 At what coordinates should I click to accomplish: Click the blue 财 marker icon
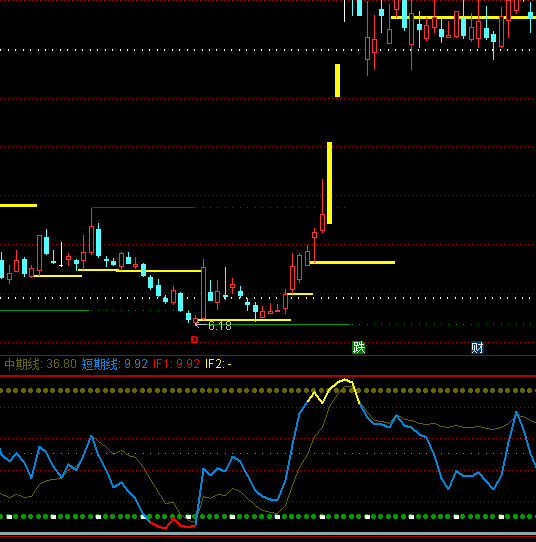tap(477, 347)
